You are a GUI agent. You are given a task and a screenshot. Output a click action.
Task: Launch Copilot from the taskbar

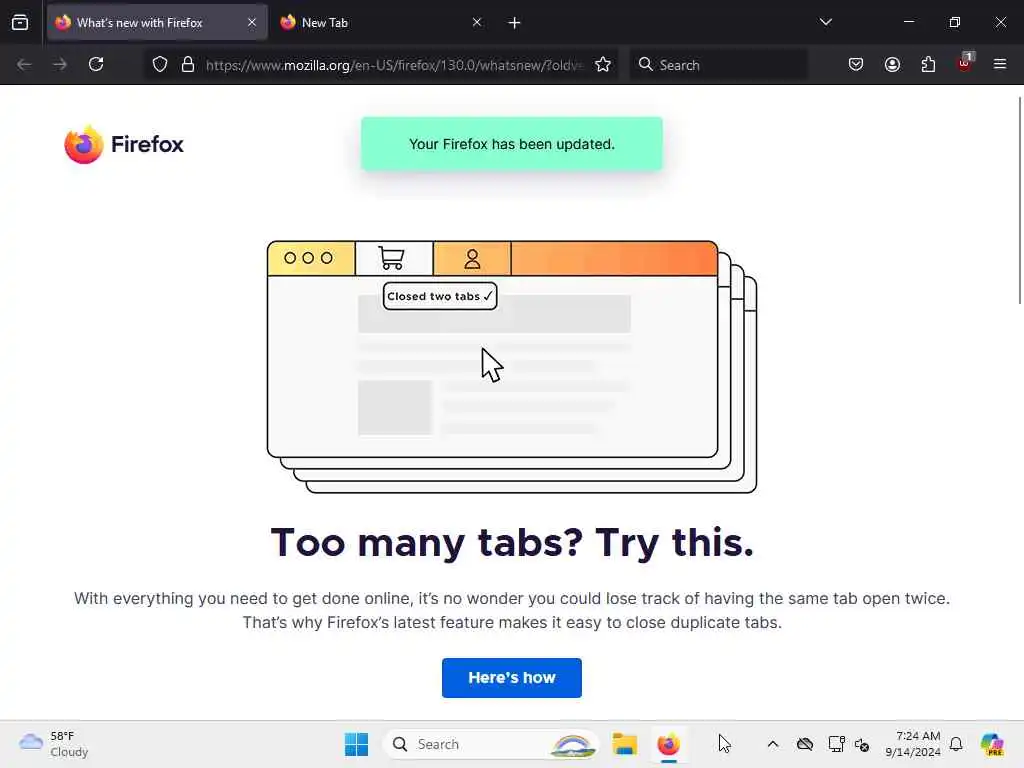(x=992, y=744)
